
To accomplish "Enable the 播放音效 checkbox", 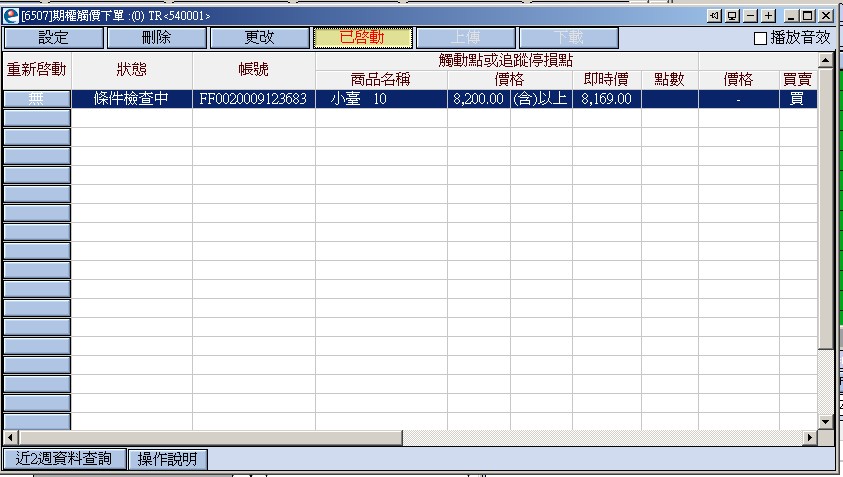I will (760, 38).
